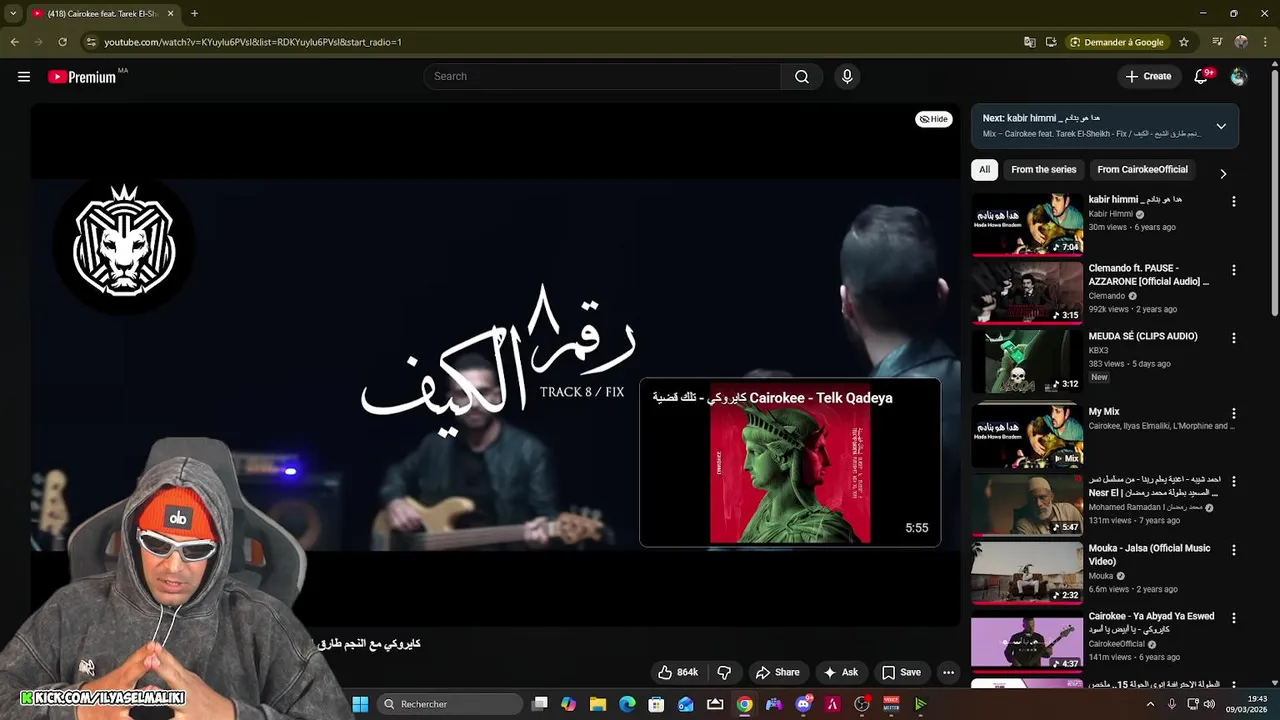Open options menu for MEUDA SÉ video

(1233, 338)
